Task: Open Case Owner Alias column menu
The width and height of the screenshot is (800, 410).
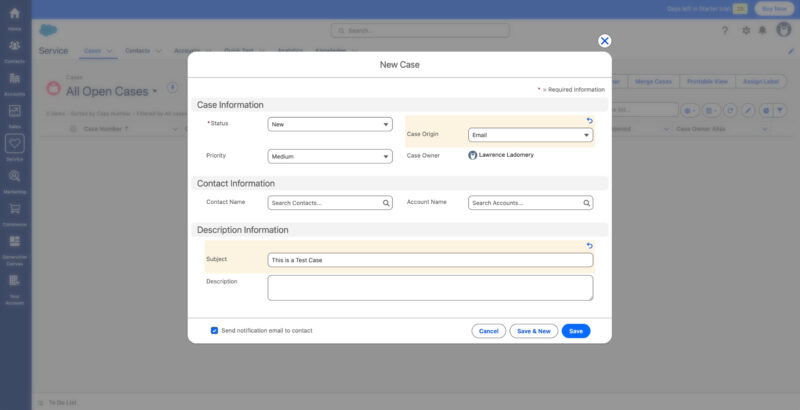Action: (x=764, y=129)
